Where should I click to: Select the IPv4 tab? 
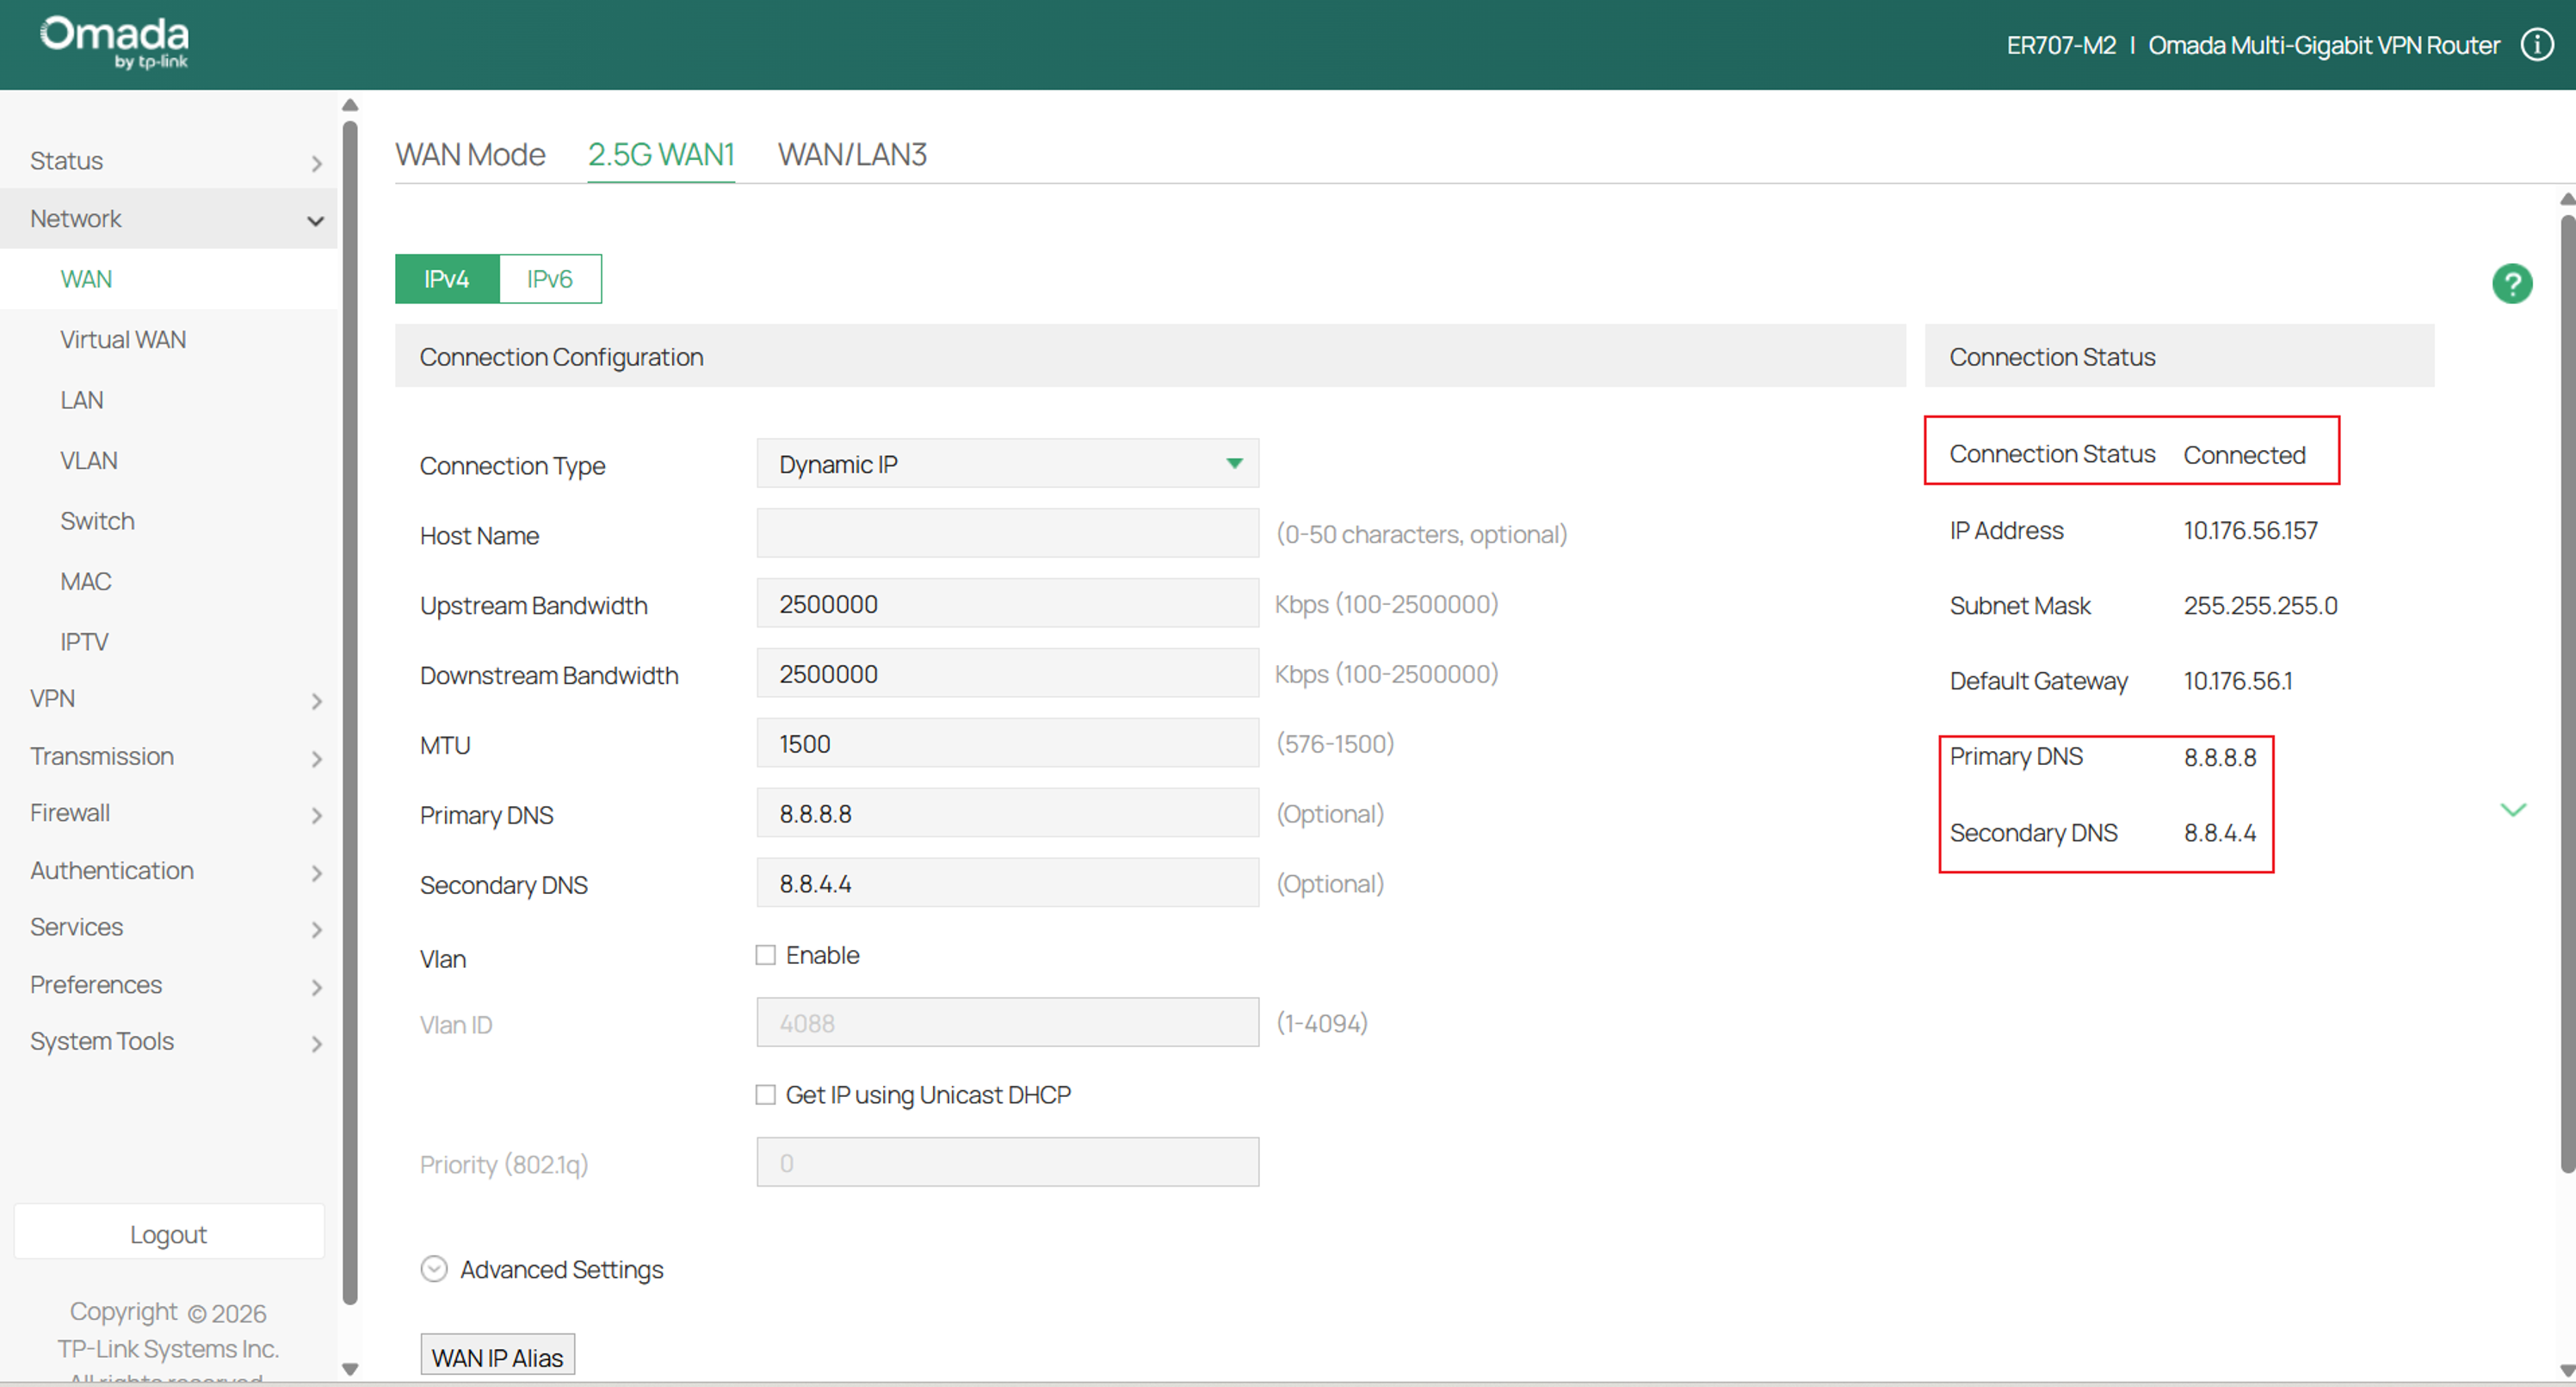(447, 279)
